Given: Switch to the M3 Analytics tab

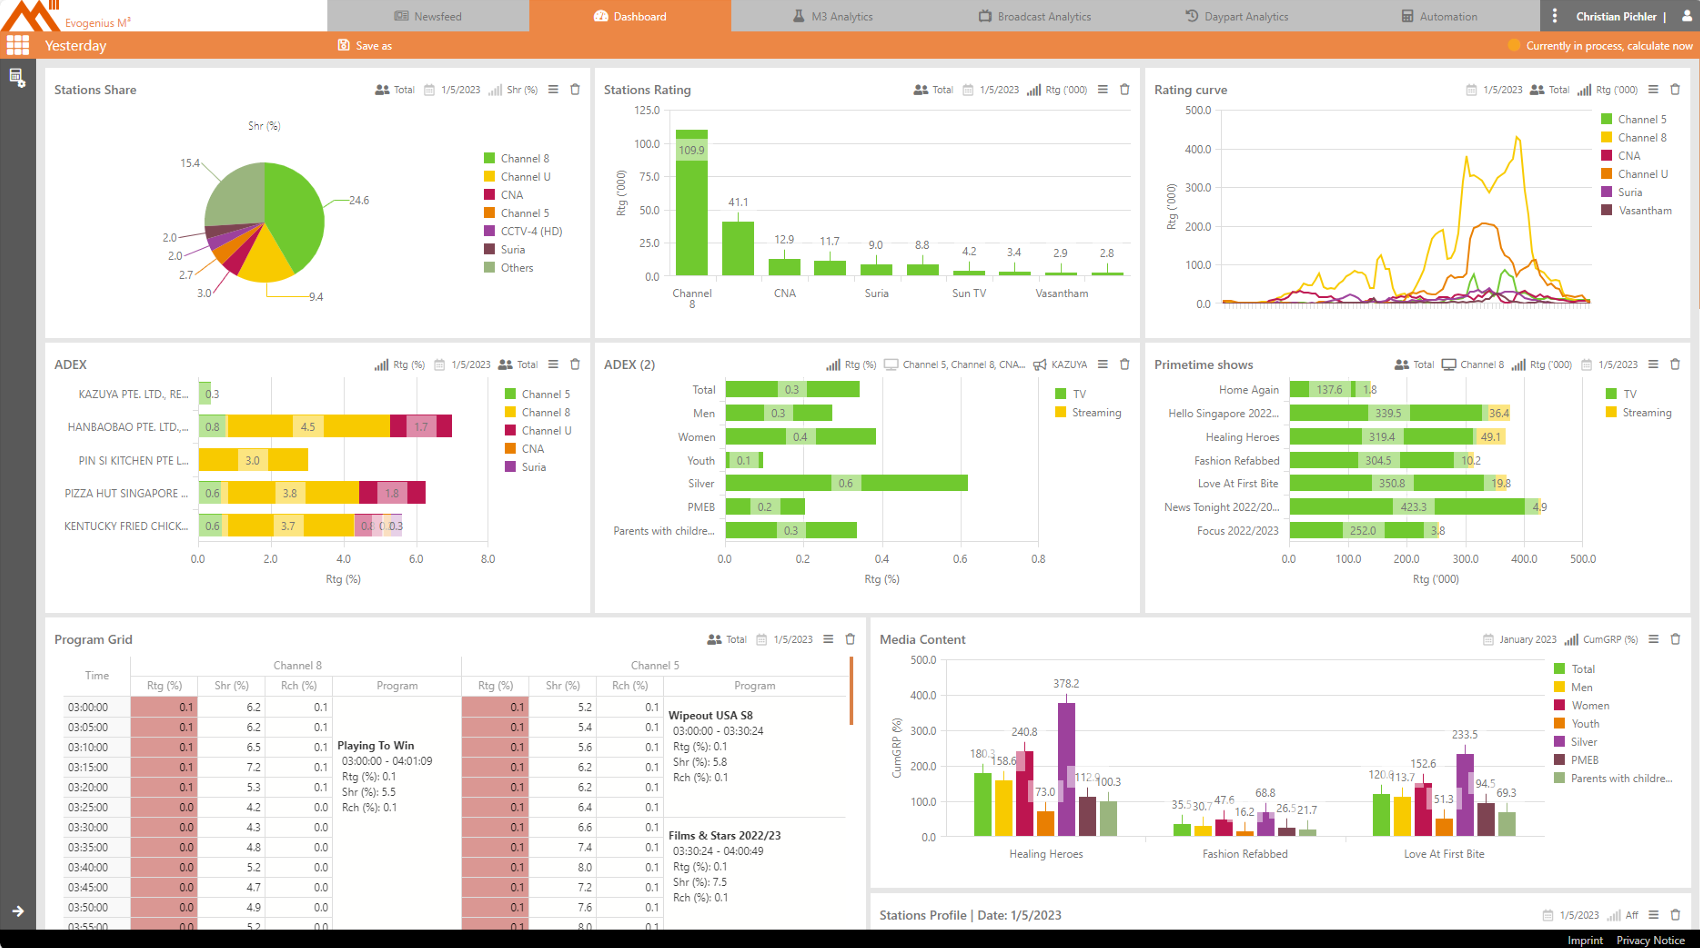Looking at the screenshot, I should tap(832, 16).
